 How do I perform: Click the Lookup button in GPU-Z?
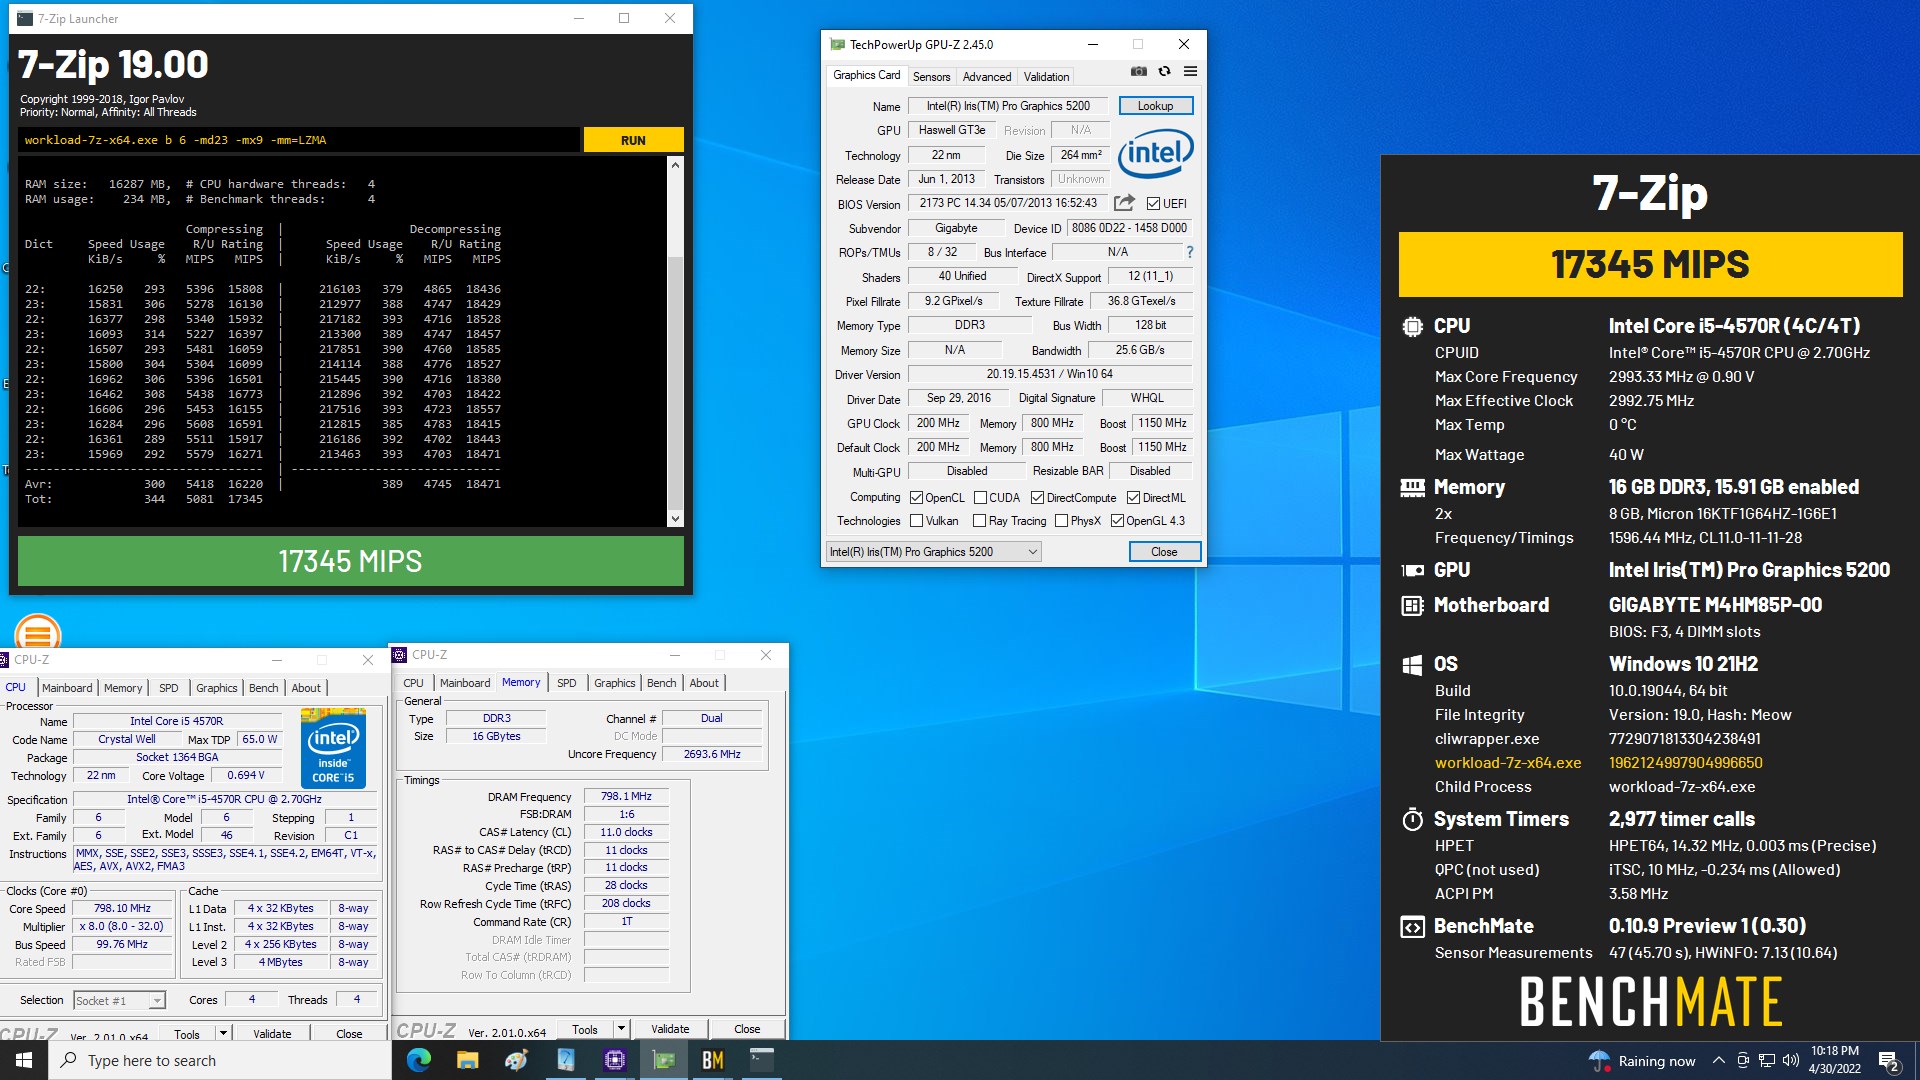(1155, 106)
